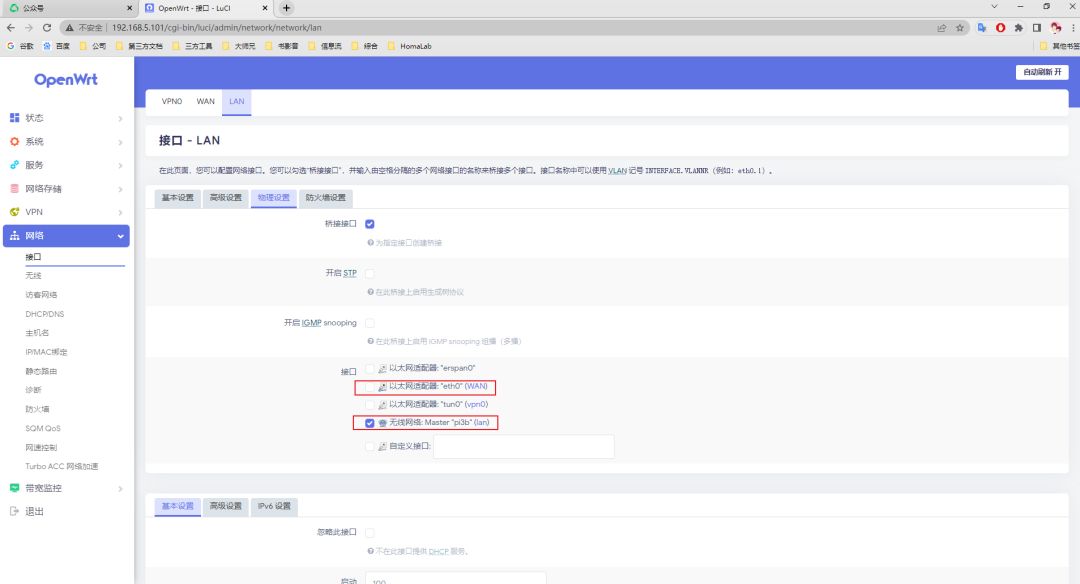Open the 物理设置 tab
Image resolution: width=1080 pixels, height=584 pixels.
(273, 198)
